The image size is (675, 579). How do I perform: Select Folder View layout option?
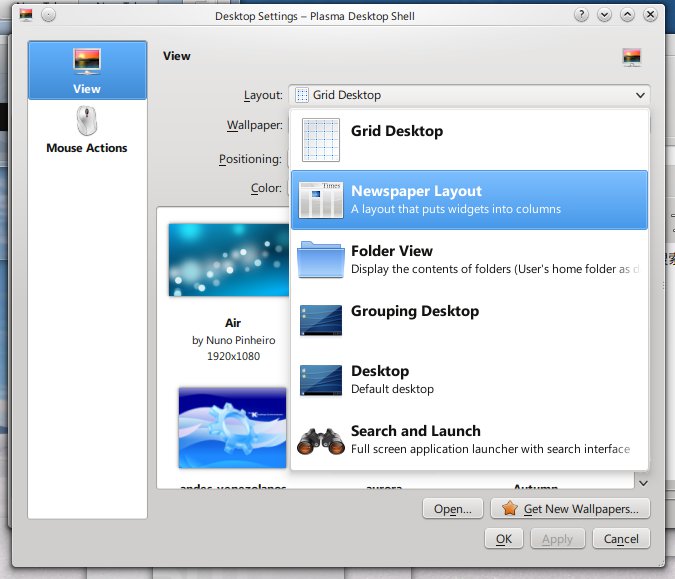point(469,260)
